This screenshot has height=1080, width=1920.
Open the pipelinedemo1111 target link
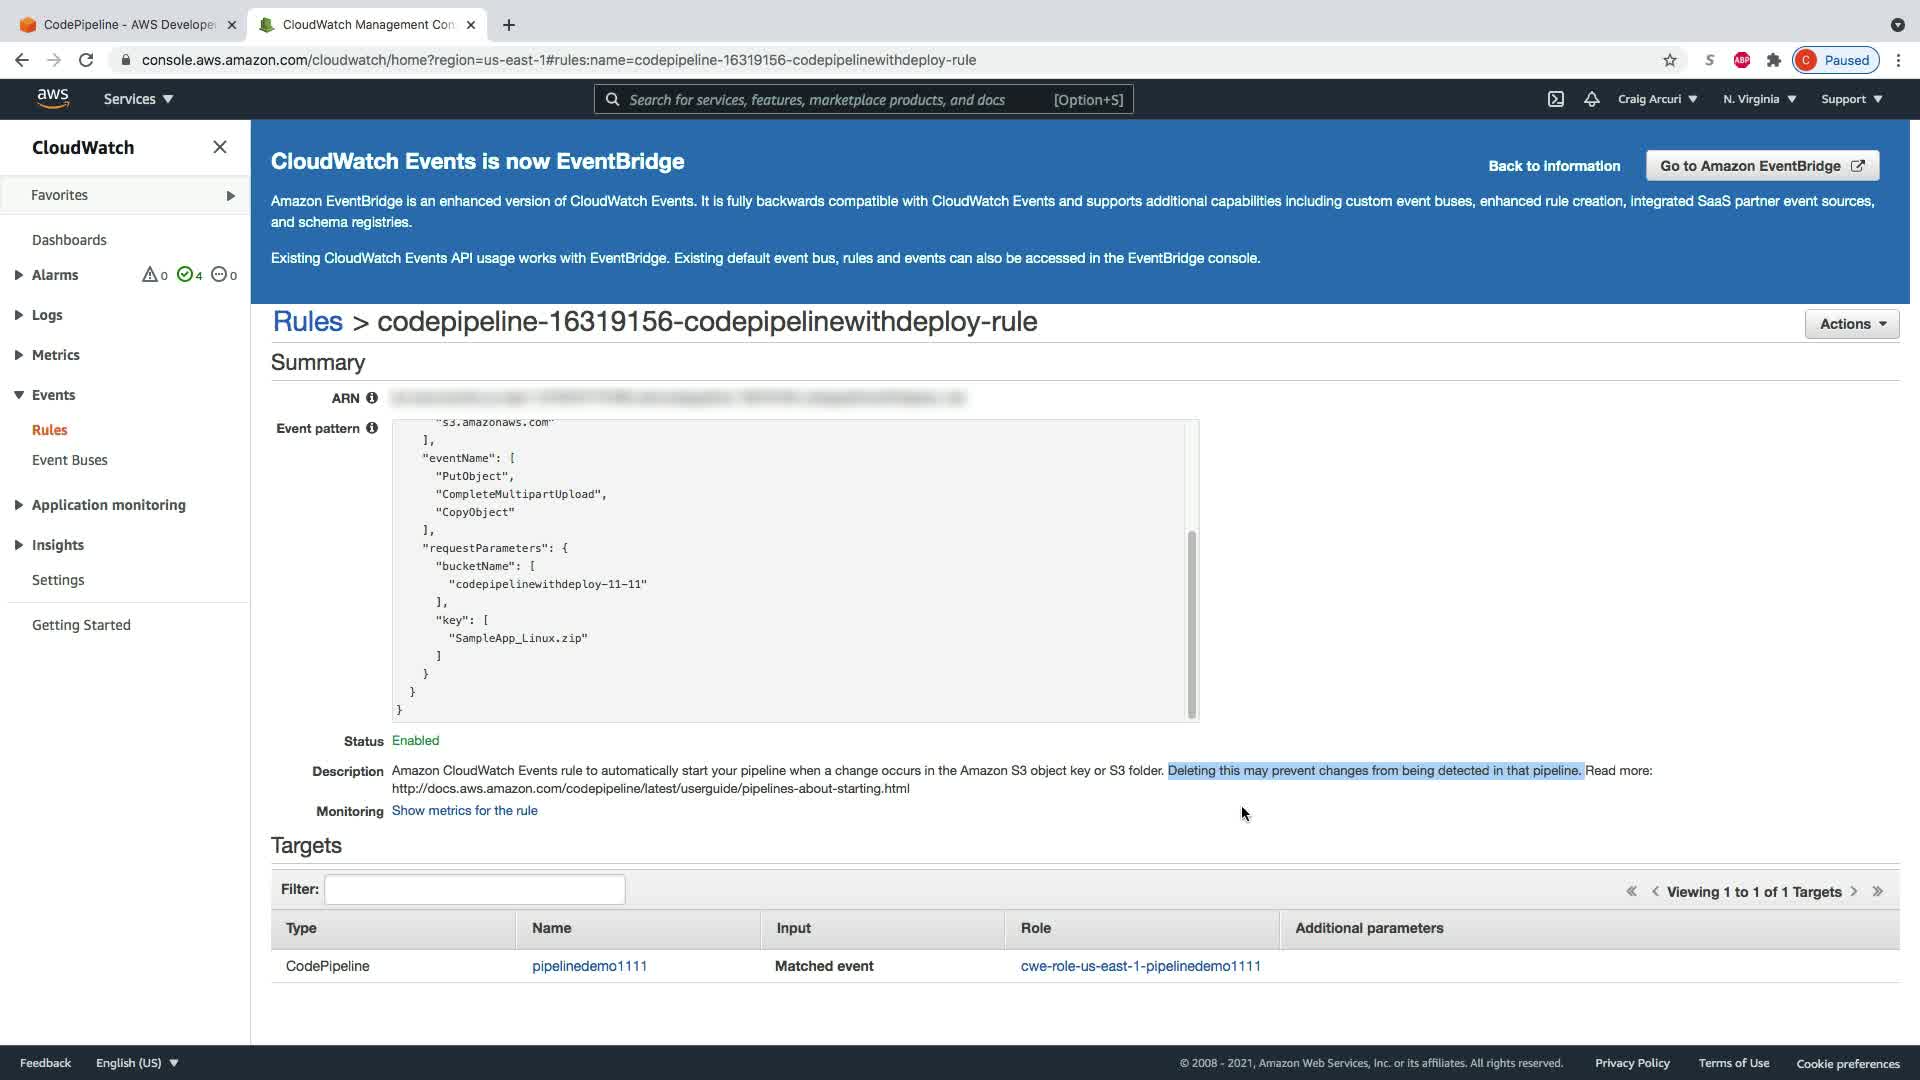tap(589, 966)
